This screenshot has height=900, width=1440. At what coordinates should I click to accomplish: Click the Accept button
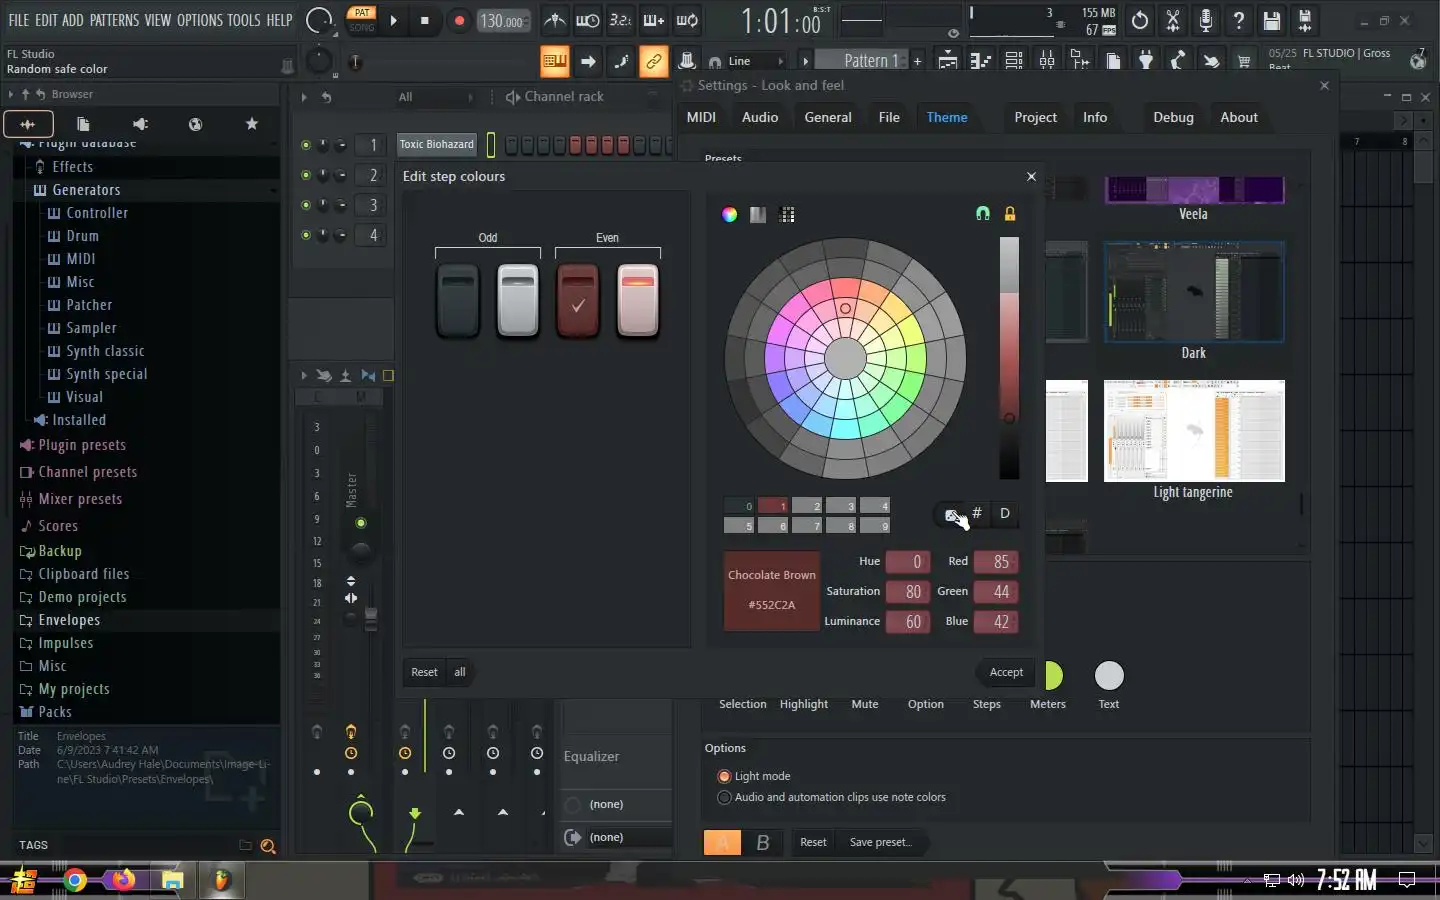coord(1006,672)
